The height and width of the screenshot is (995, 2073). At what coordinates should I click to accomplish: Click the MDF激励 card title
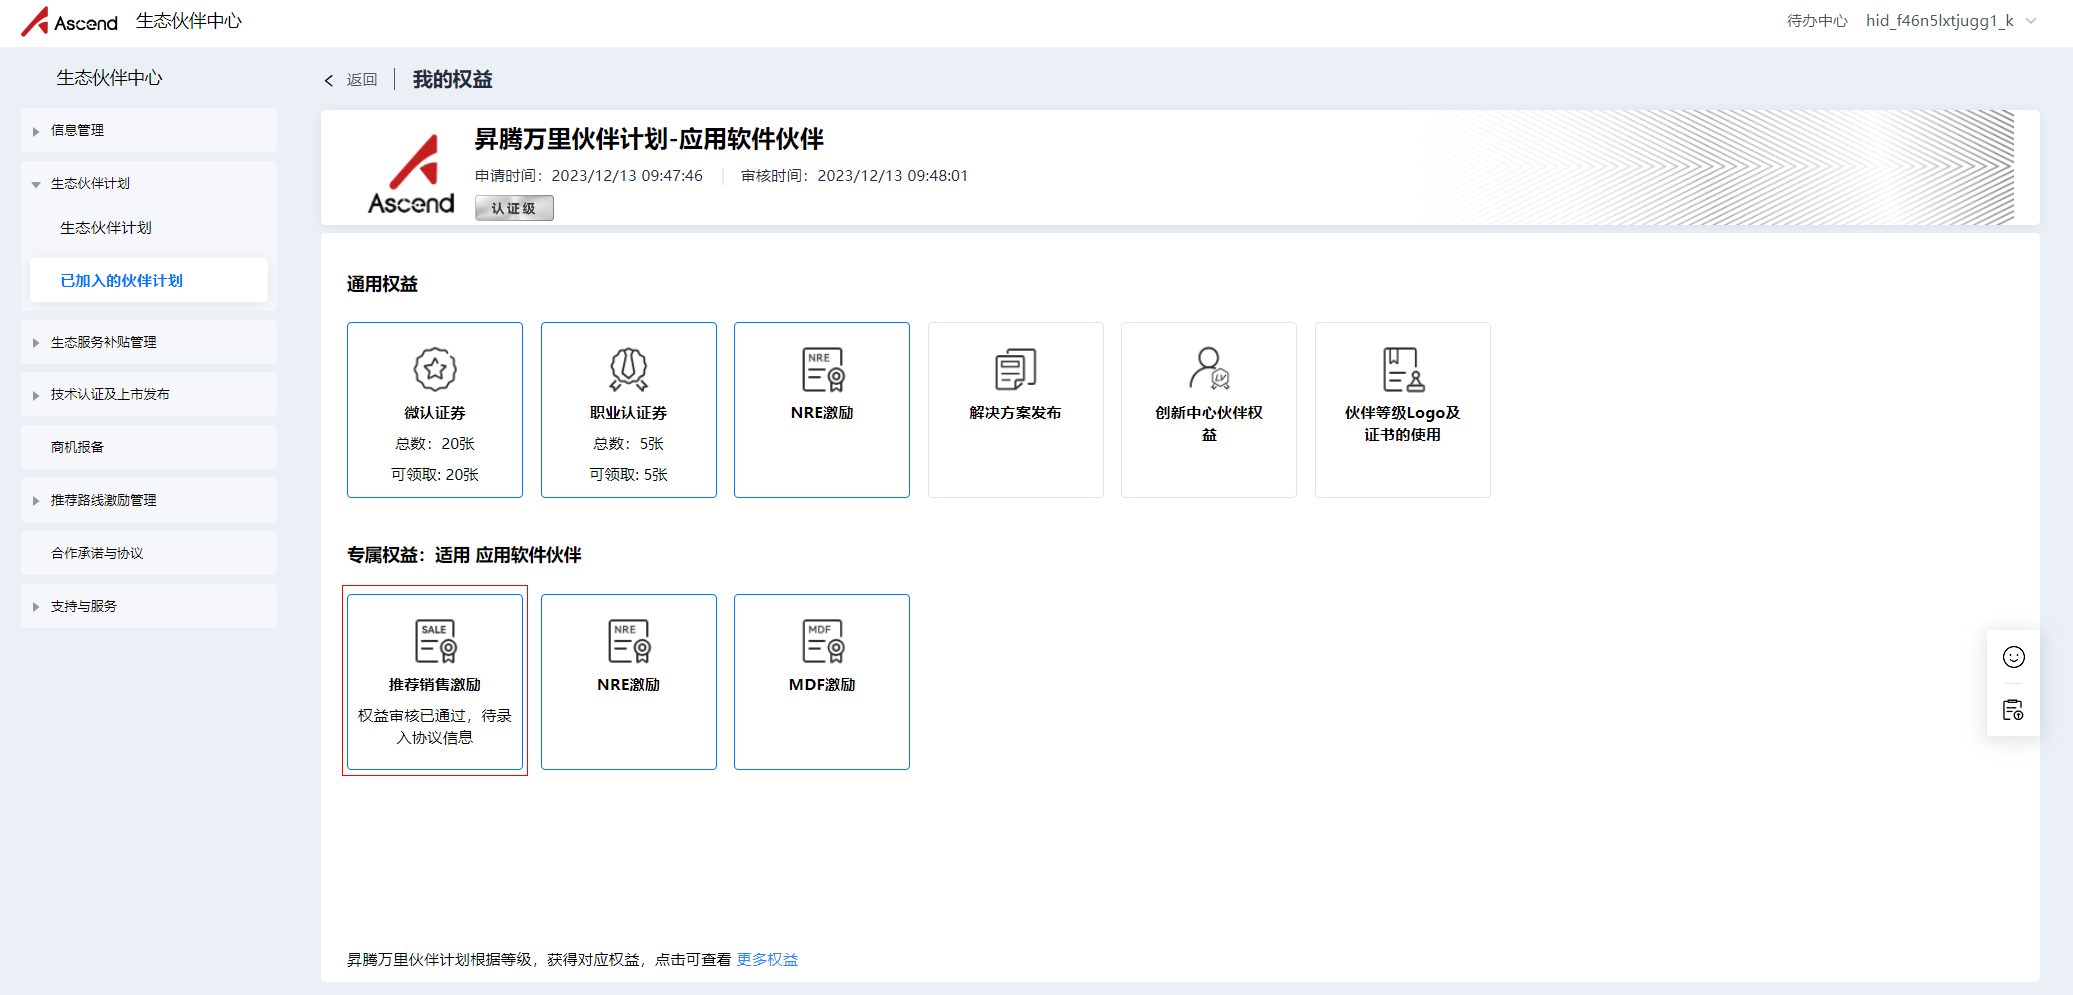point(823,685)
